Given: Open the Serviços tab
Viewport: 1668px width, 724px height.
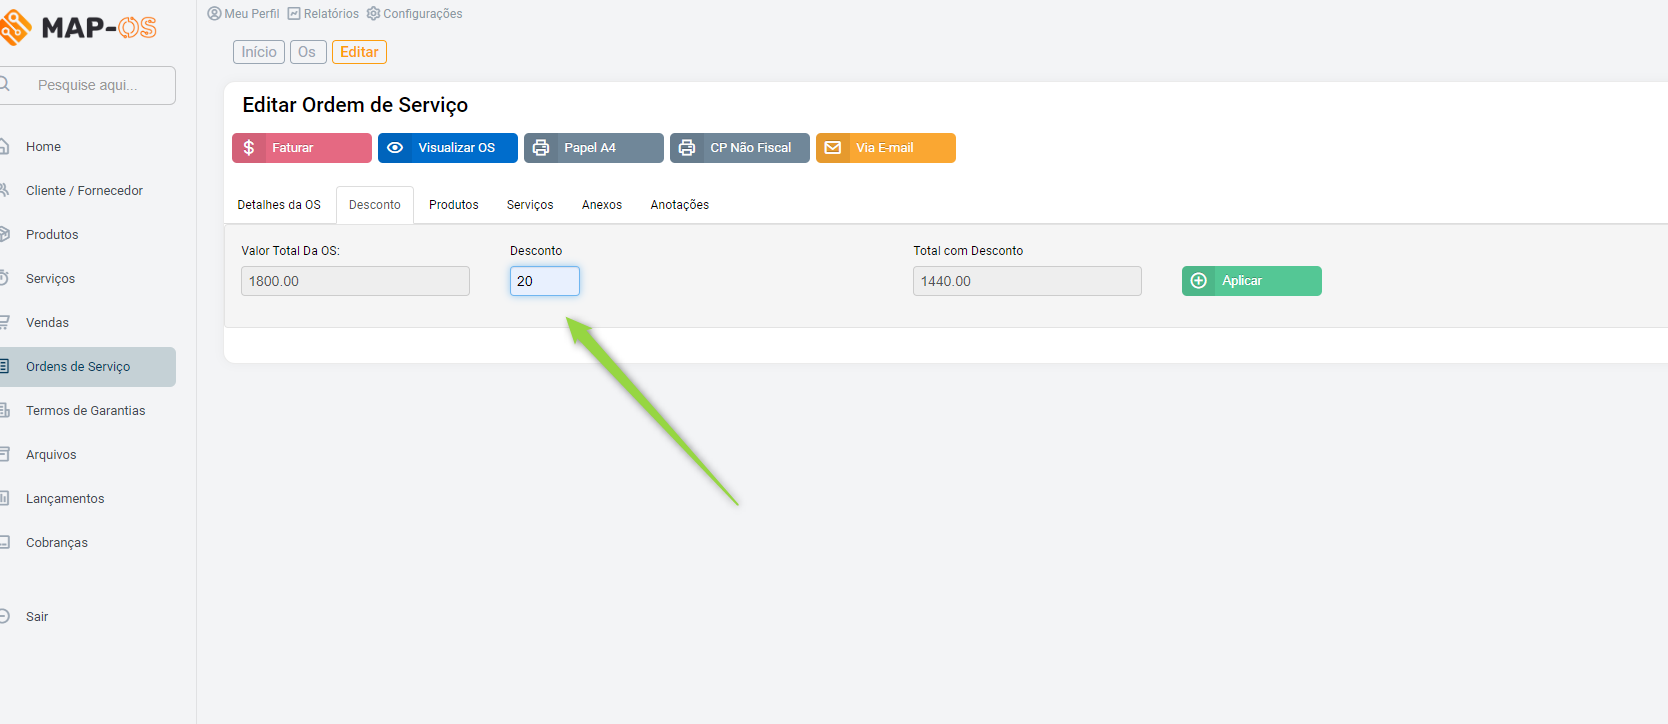Looking at the screenshot, I should (x=530, y=205).
